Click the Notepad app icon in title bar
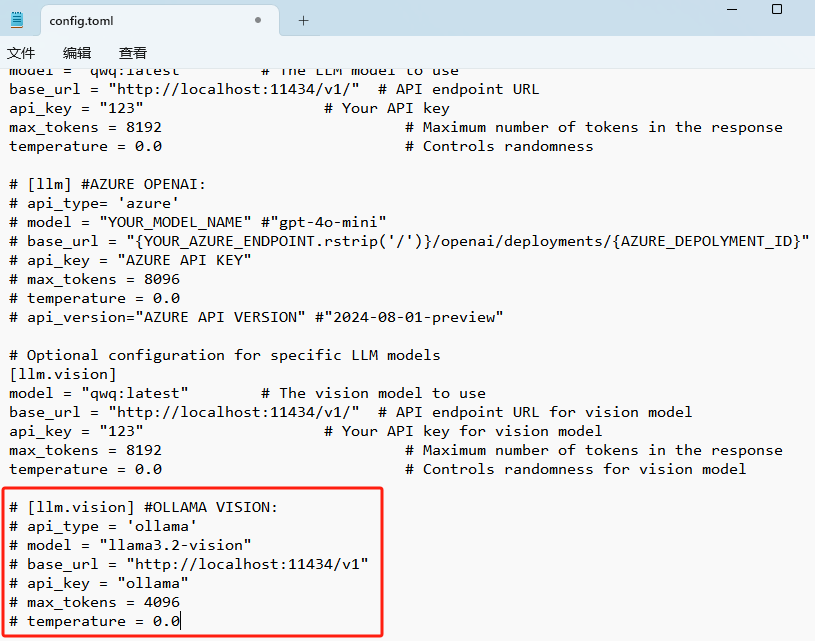 (x=17, y=20)
